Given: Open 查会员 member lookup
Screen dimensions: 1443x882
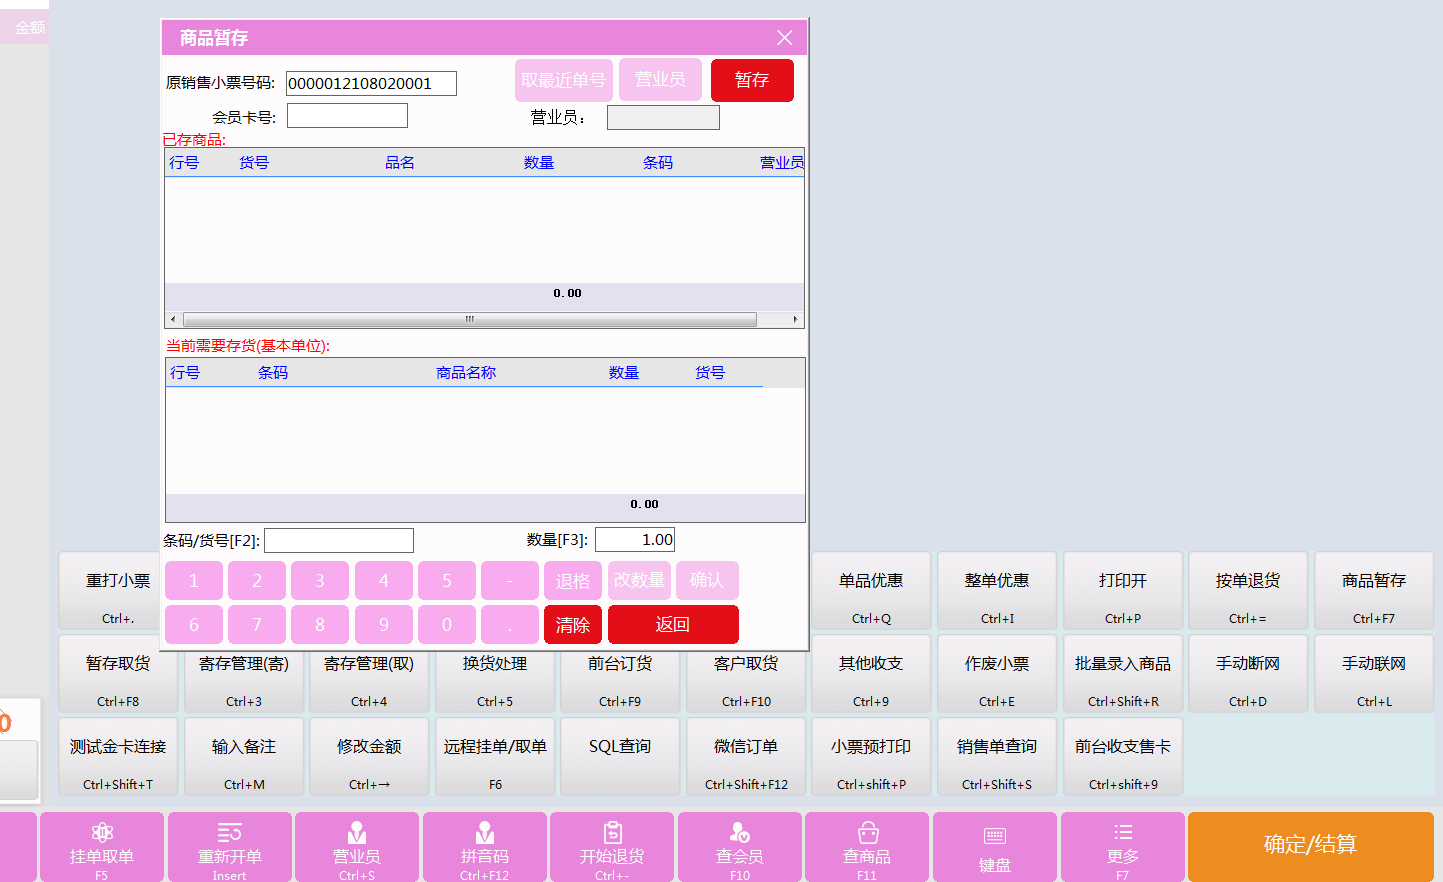Looking at the screenshot, I should click(740, 846).
